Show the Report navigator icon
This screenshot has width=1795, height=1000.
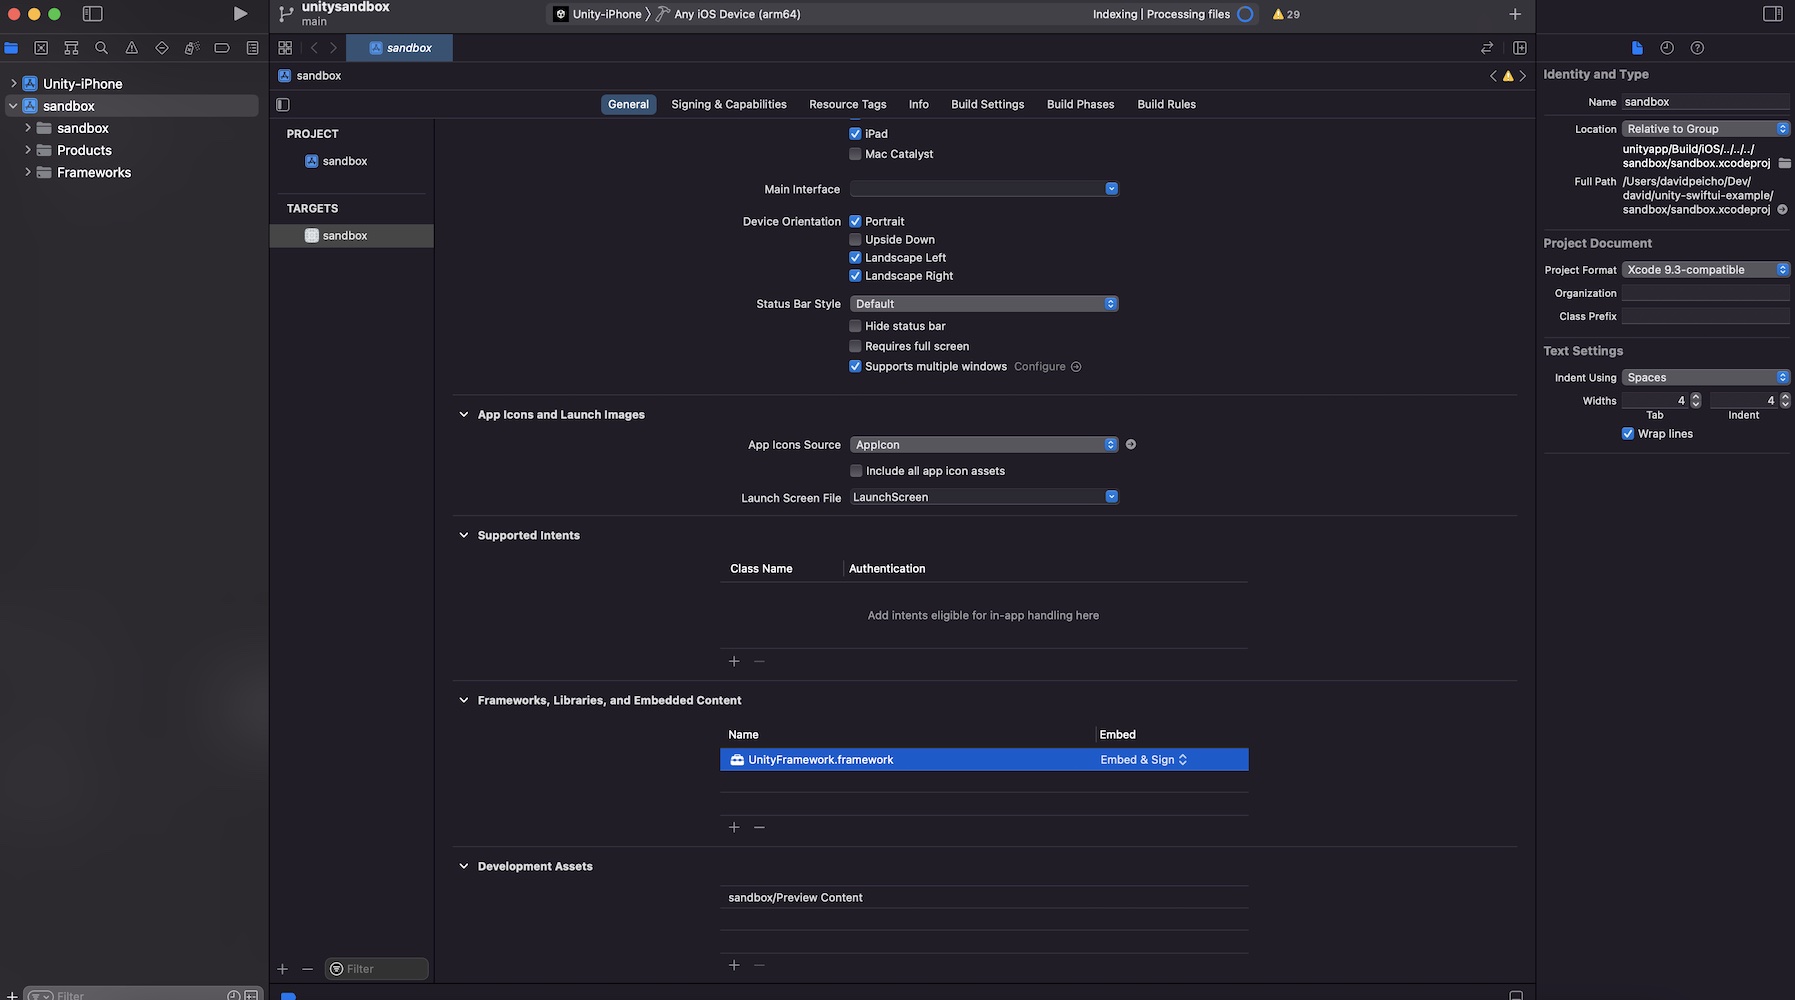(252, 48)
